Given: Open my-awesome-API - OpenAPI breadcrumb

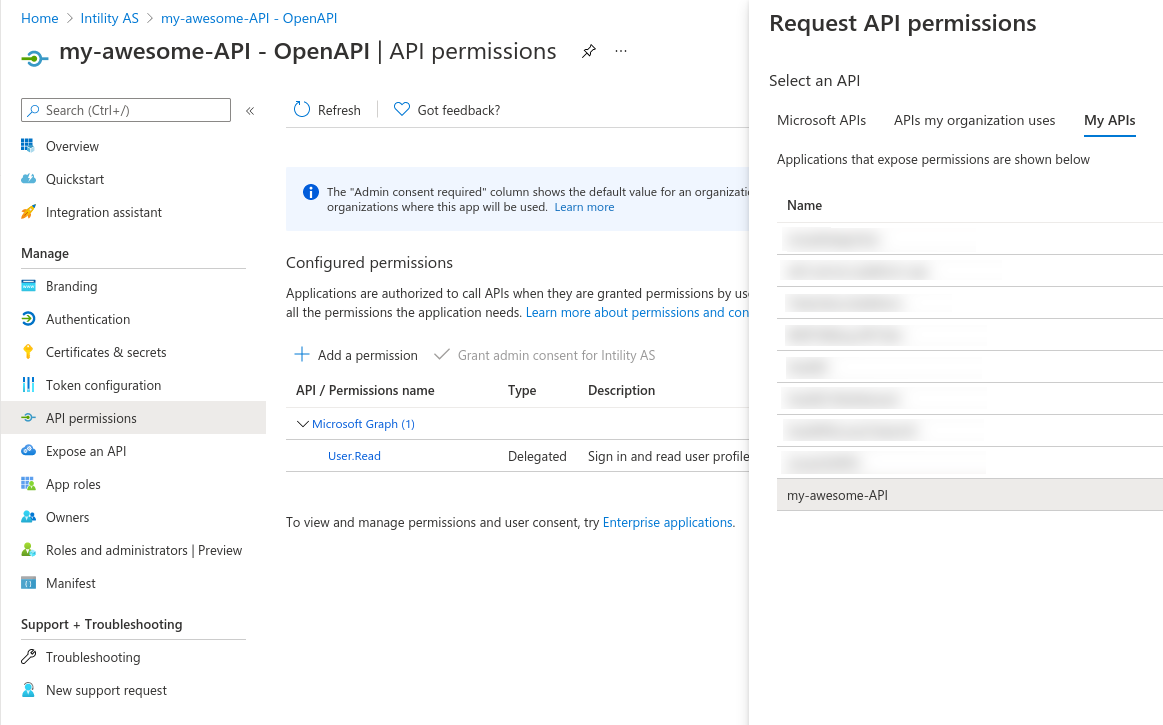Looking at the screenshot, I should coord(248,18).
